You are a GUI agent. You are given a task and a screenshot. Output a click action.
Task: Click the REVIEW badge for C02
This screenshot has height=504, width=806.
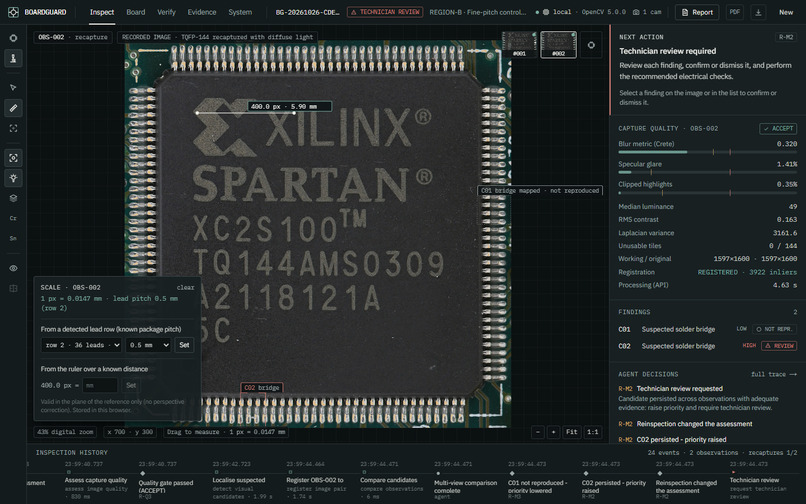pyautogui.click(x=779, y=346)
